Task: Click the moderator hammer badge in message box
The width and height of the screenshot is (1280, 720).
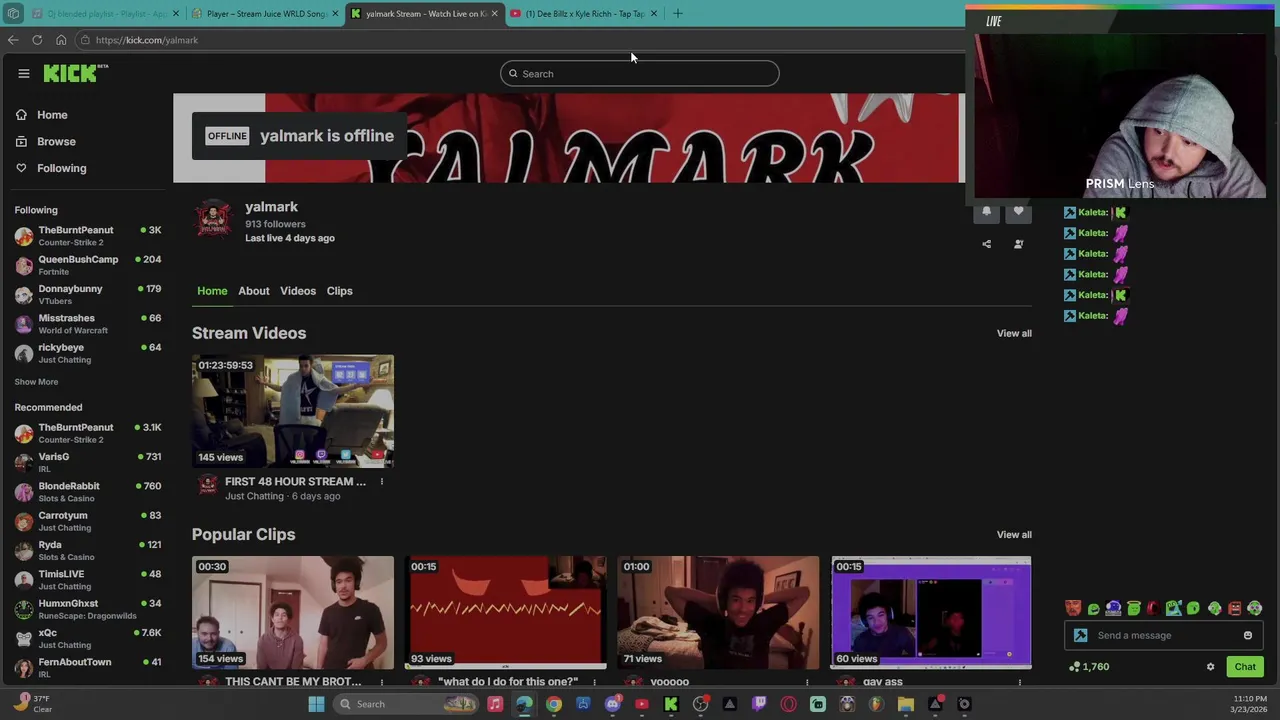Action: [1080, 635]
